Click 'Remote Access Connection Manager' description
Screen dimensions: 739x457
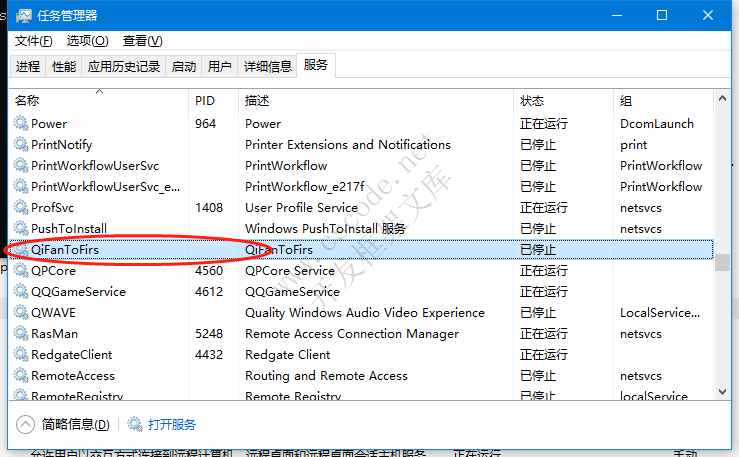[352, 334]
